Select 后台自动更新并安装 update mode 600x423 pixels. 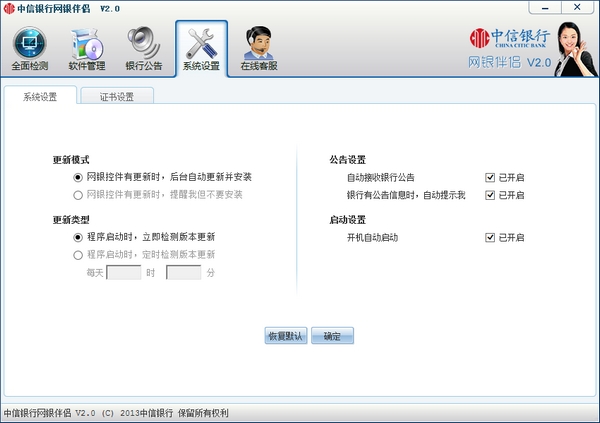[x=78, y=177]
